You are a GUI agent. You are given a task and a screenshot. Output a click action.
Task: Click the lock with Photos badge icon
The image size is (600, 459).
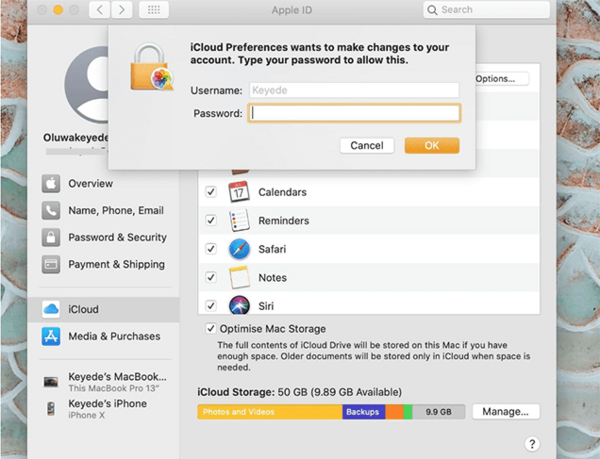coord(152,67)
